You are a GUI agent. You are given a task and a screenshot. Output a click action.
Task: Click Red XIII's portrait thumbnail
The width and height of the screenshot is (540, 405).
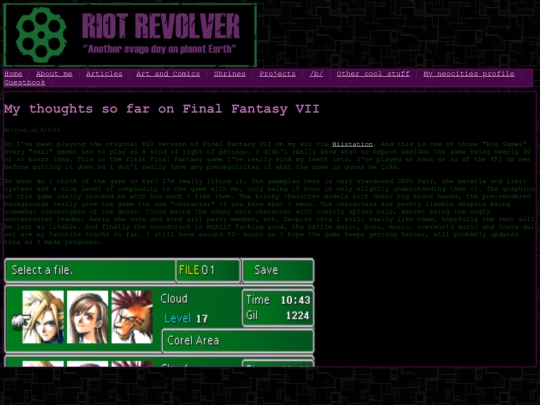click(132, 317)
